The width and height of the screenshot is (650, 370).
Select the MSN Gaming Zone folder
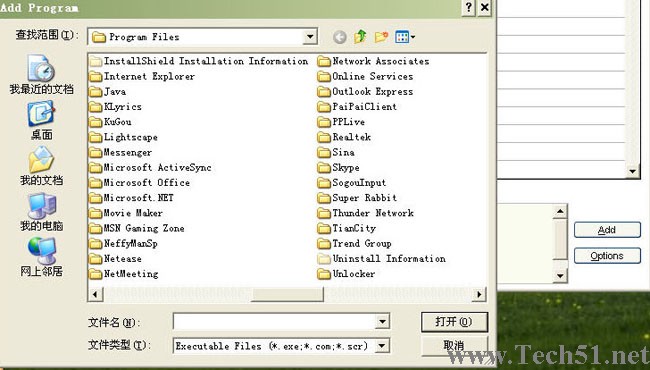pyautogui.click(x=137, y=228)
